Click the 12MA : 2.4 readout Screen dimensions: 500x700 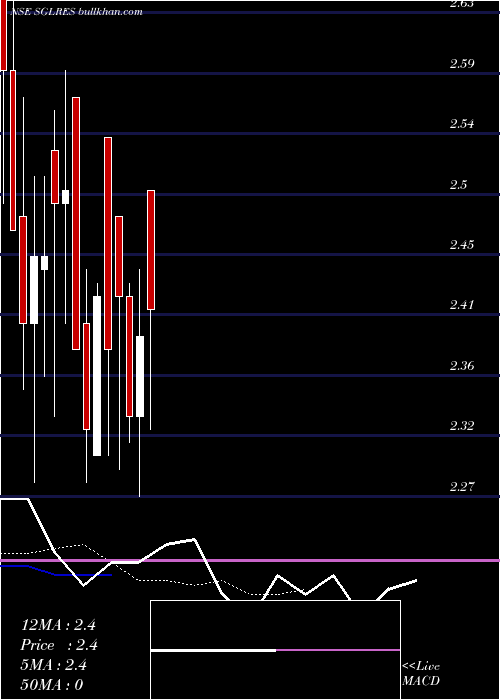(58, 625)
